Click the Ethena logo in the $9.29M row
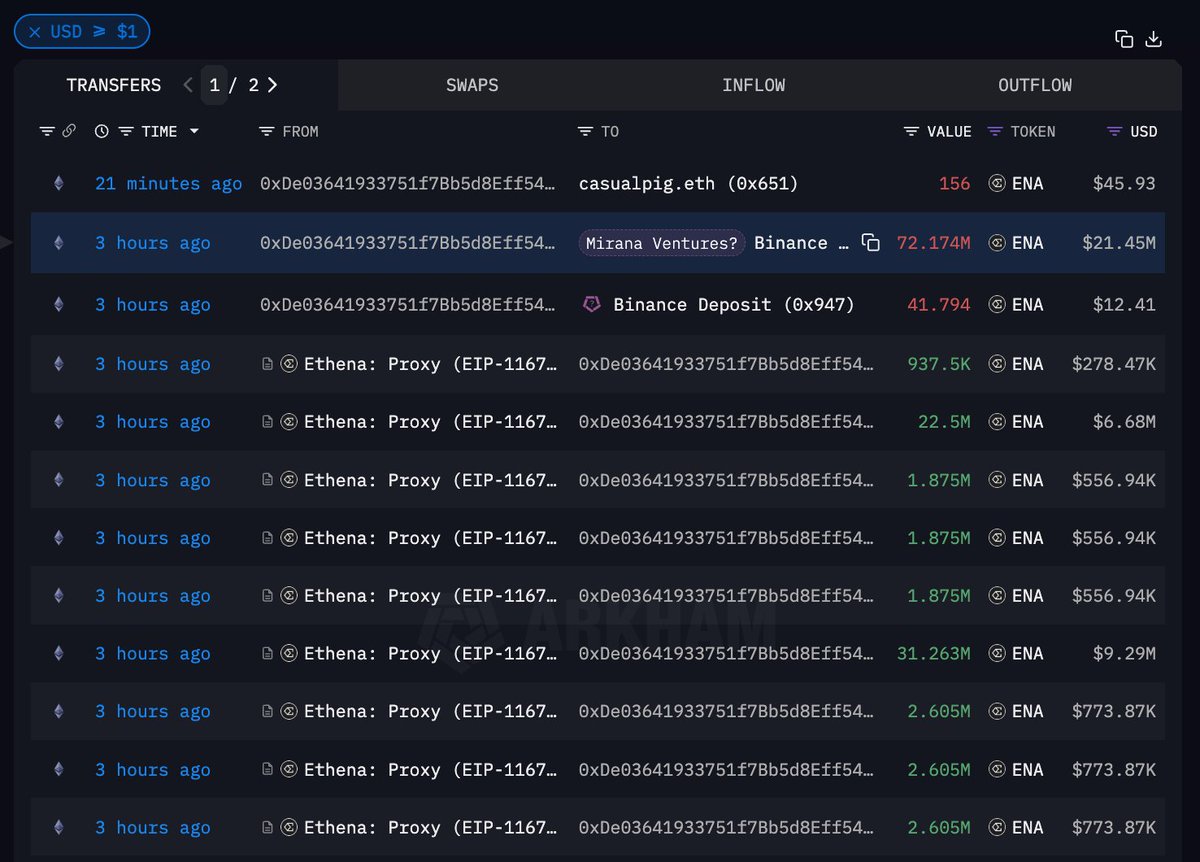Screen dimensions: 1200x862 coord(288,653)
